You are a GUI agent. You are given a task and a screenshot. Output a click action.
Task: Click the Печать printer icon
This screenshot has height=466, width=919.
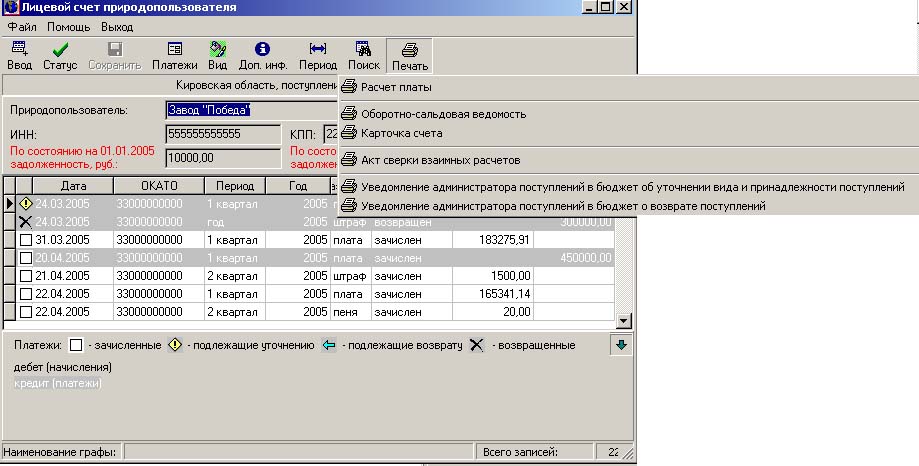[x=409, y=50]
